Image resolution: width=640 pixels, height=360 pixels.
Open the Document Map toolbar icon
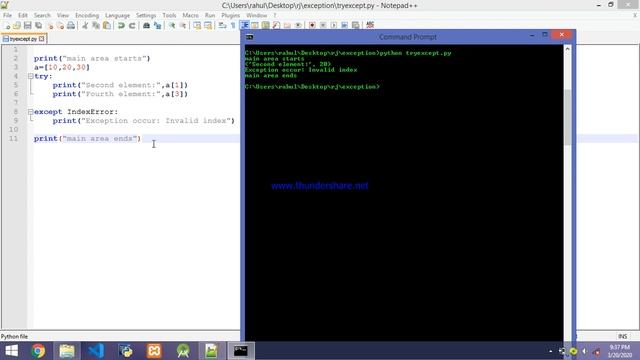[265, 25]
